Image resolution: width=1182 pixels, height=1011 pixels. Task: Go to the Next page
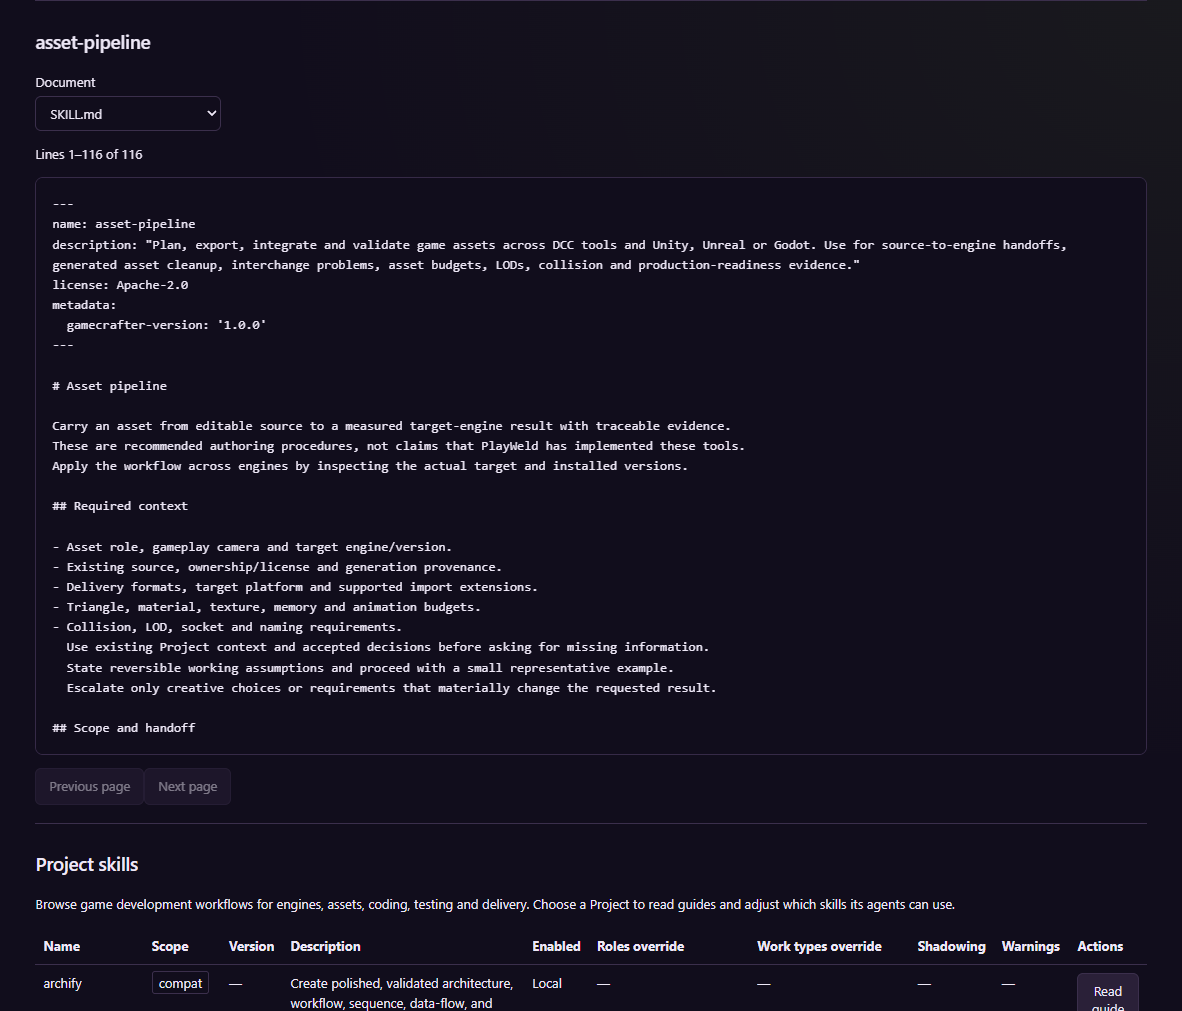pos(188,786)
